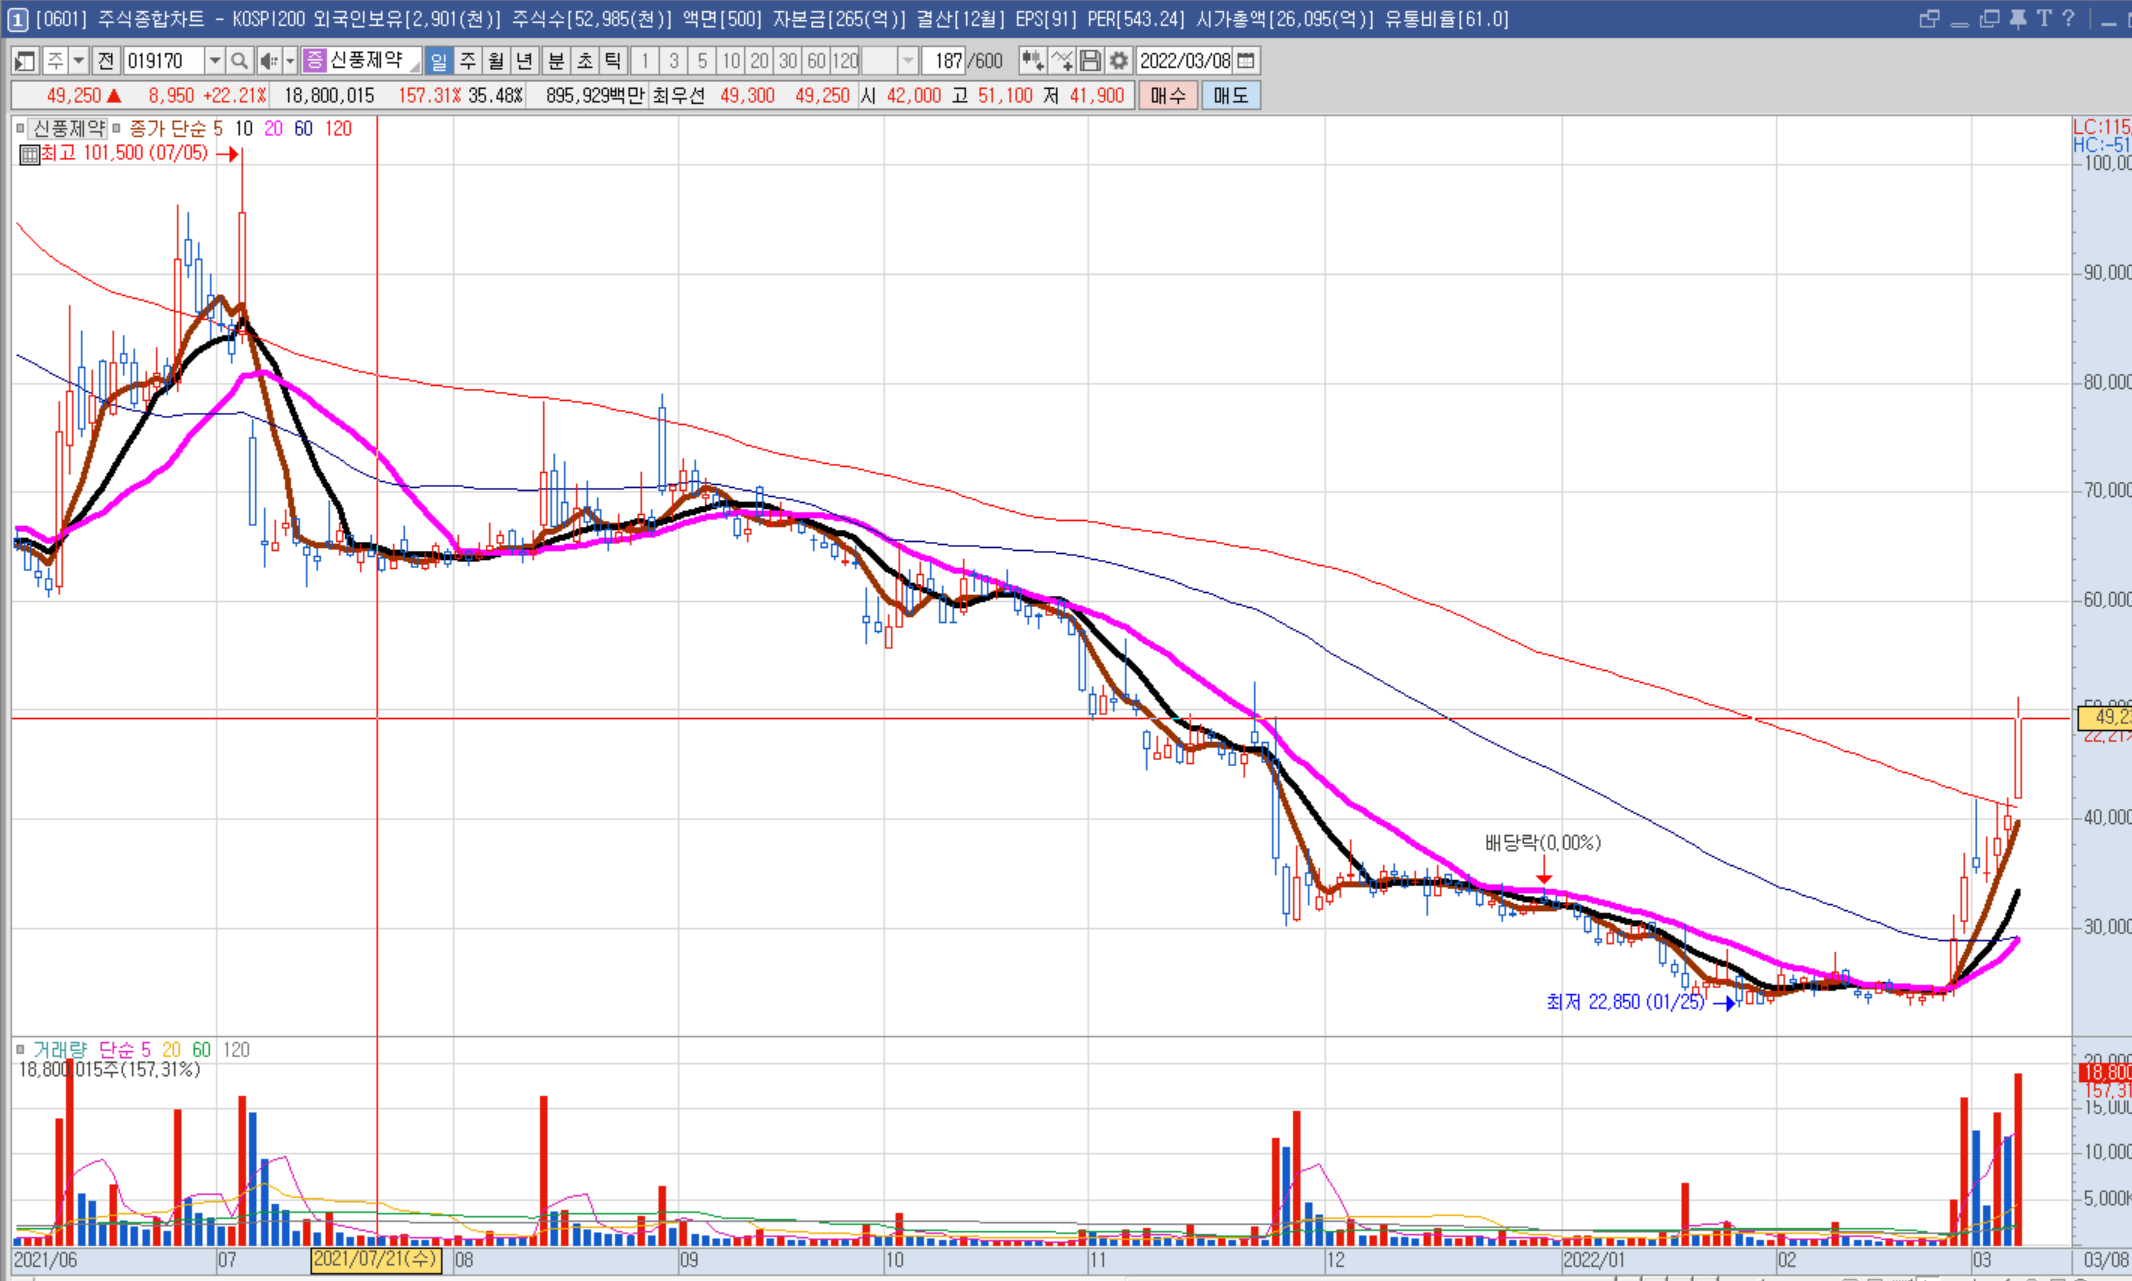
Task: Click the blue 60 moving average label
Action: (304, 128)
